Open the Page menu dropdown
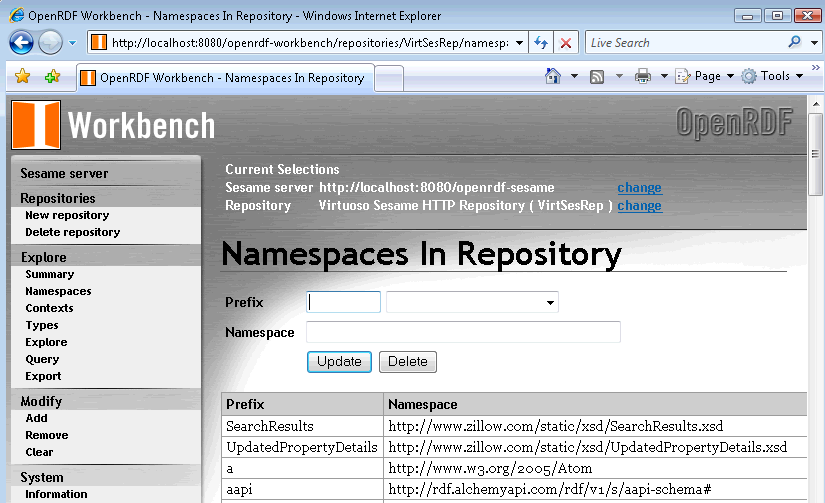 pos(705,76)
